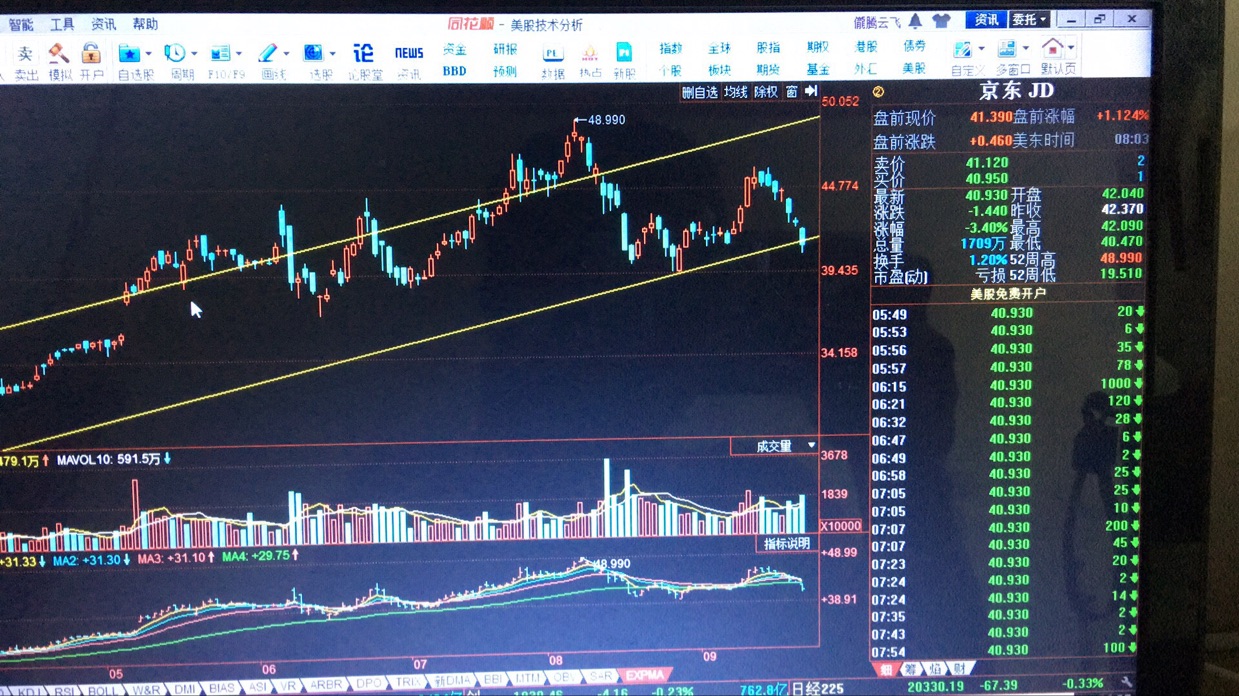
Task: Click the circled number 2 icon near 京东 JD
Action: click(879, 92)
